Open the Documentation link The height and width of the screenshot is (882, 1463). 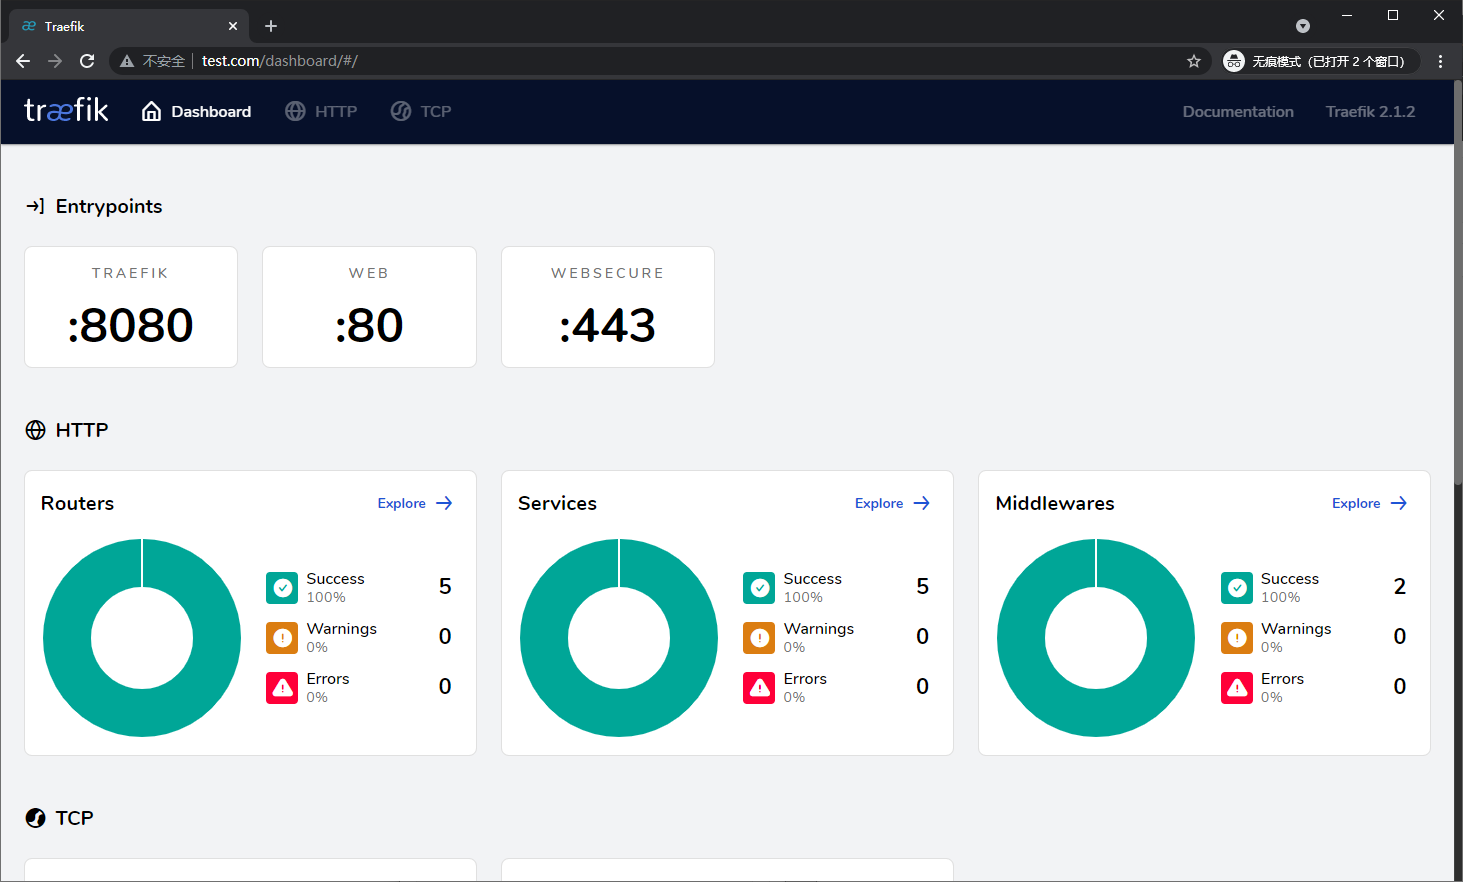tap(1238, 111)
